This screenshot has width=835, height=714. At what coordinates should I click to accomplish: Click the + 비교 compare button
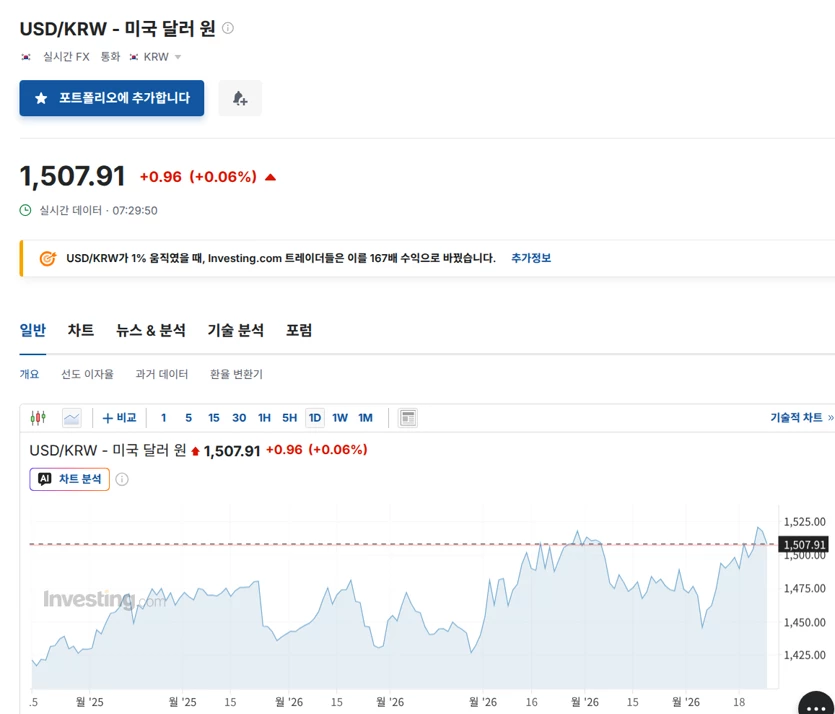(119, 418)
